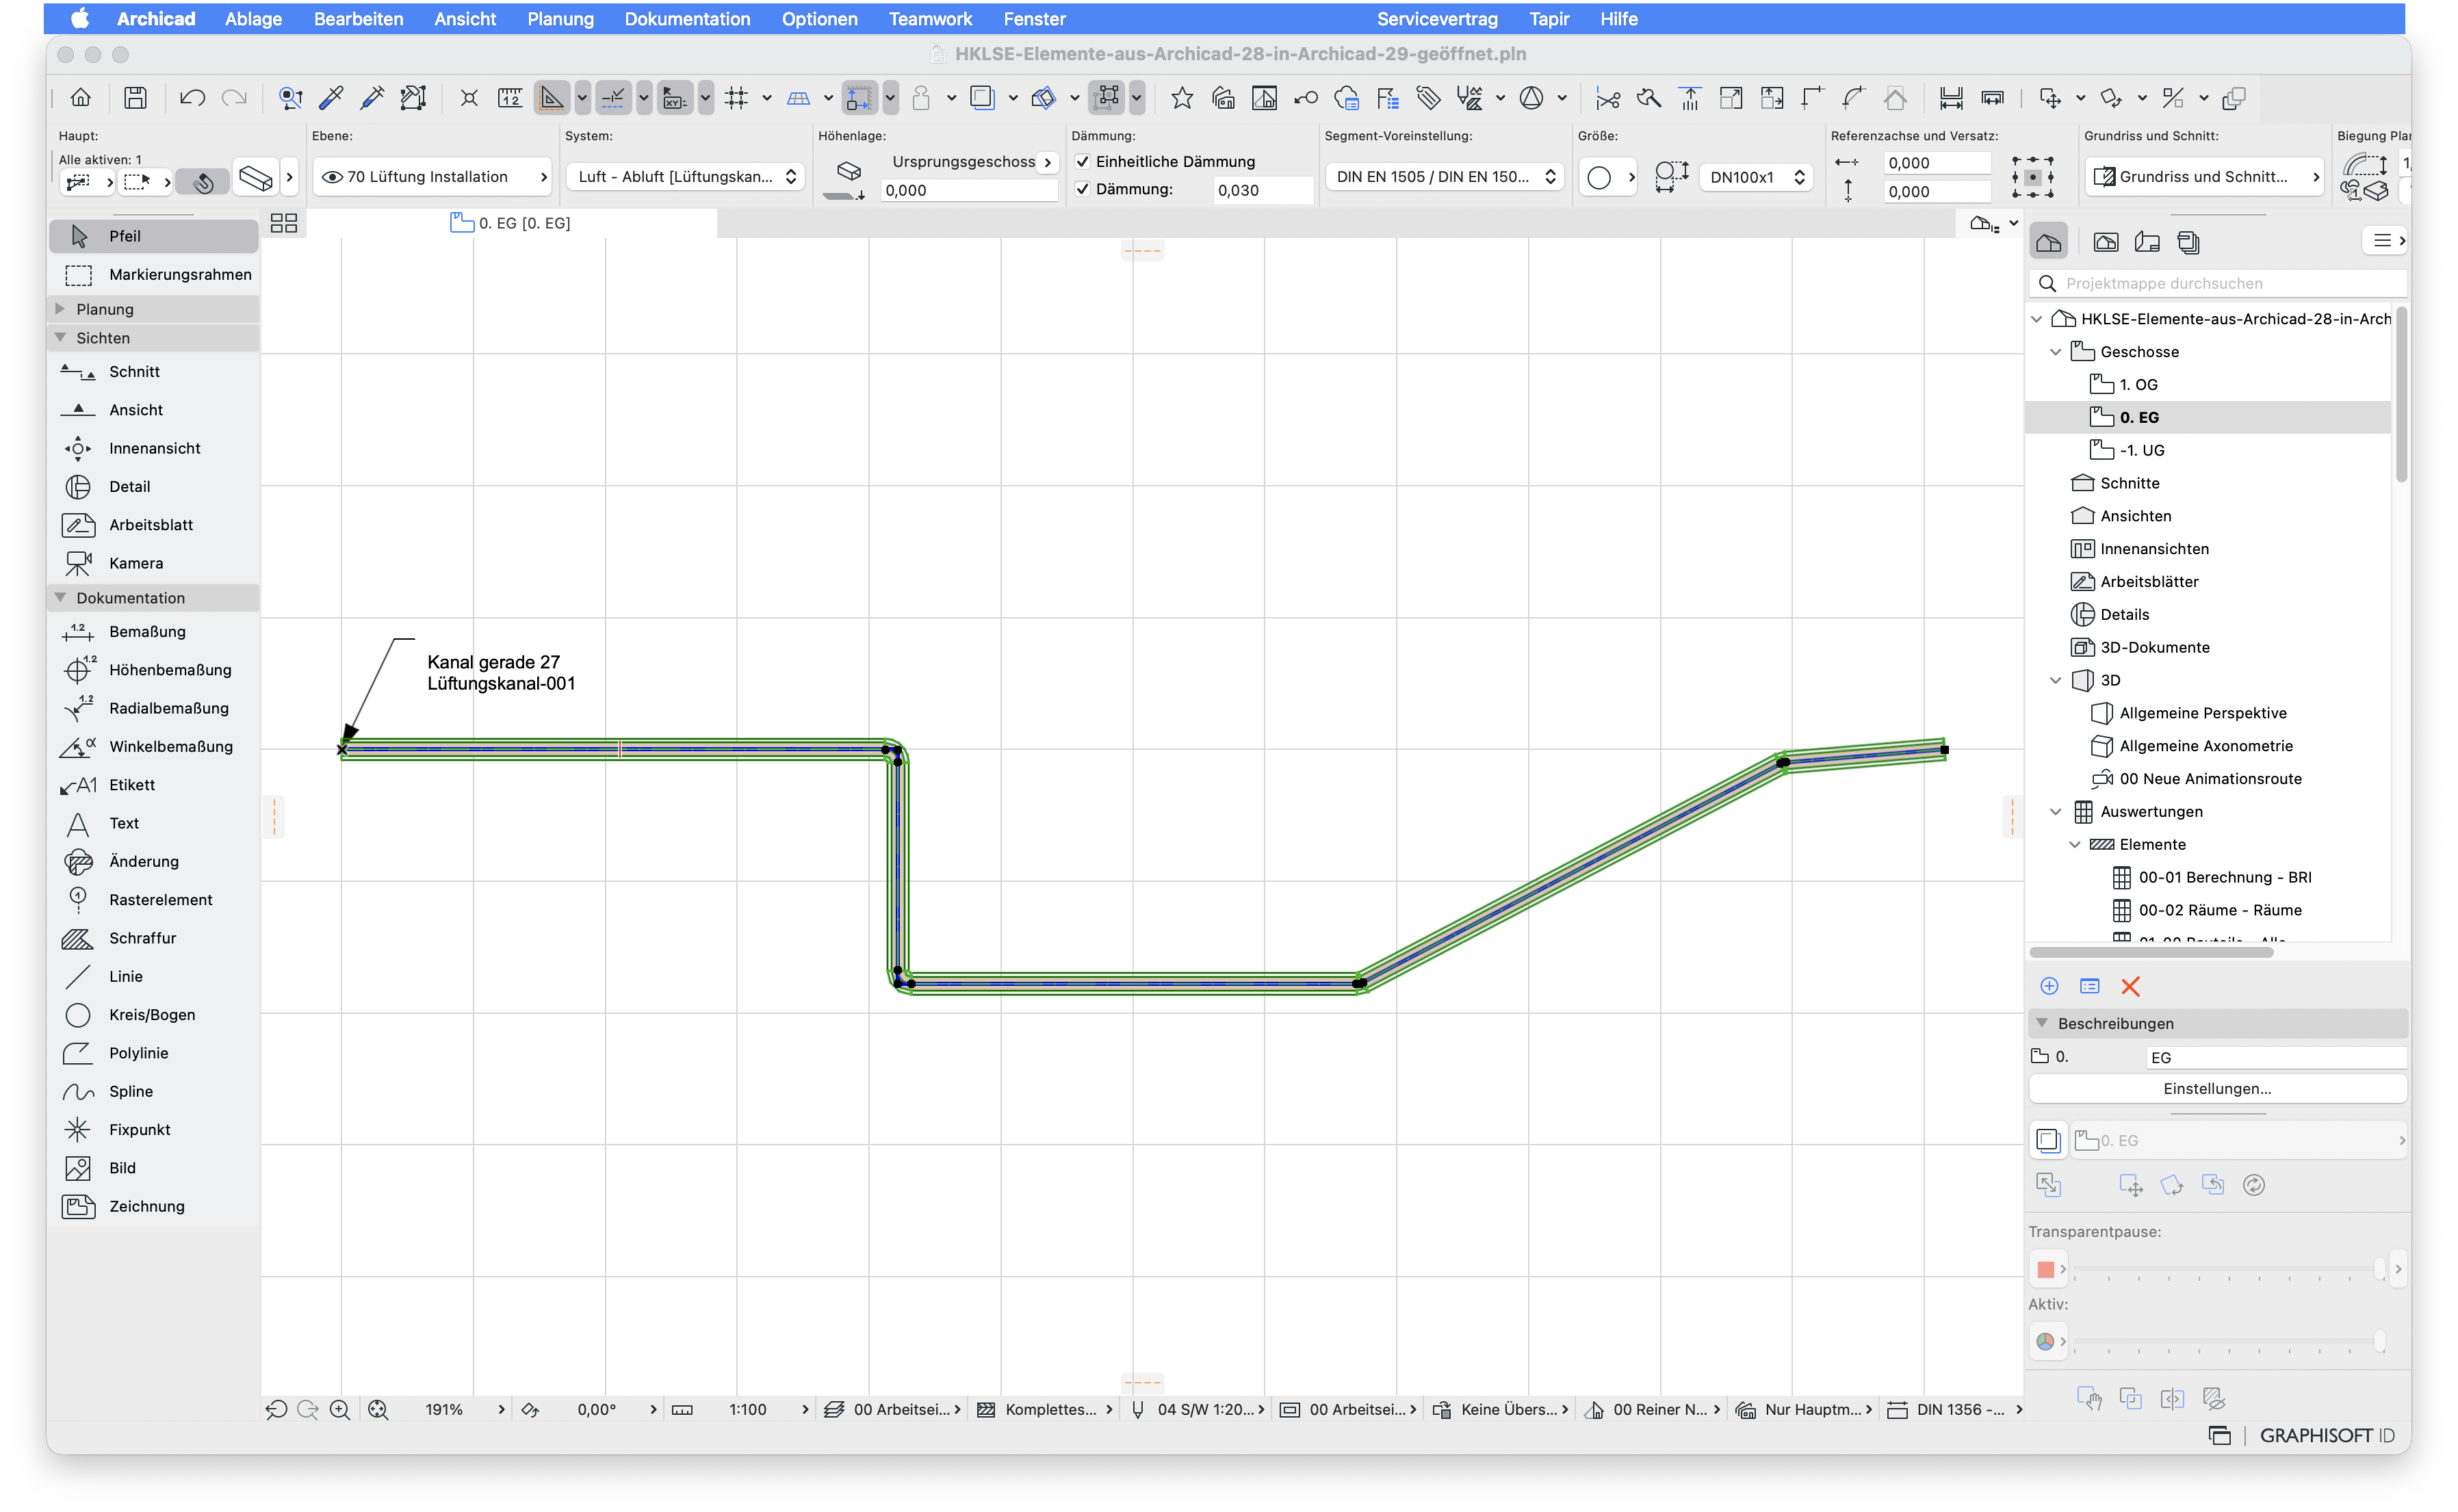
Task: Toggle the guide lines toolbar button
Action: coord(614,98)
